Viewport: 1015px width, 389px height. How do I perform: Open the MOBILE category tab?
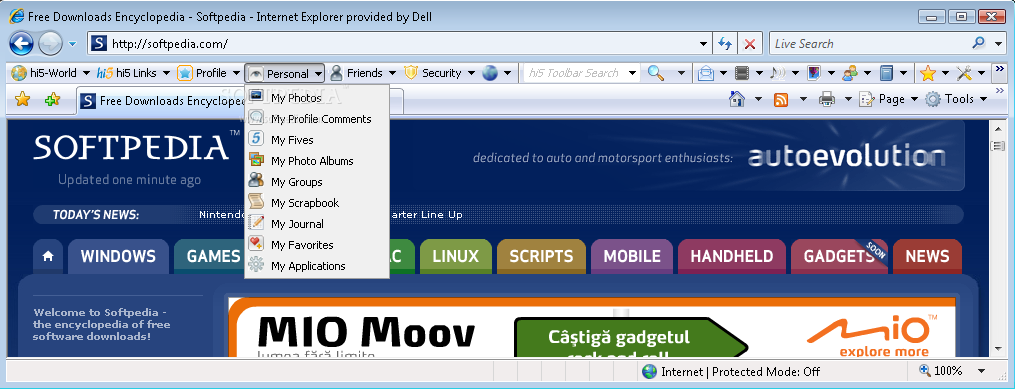pyautogui.click(x=632, y=256)
